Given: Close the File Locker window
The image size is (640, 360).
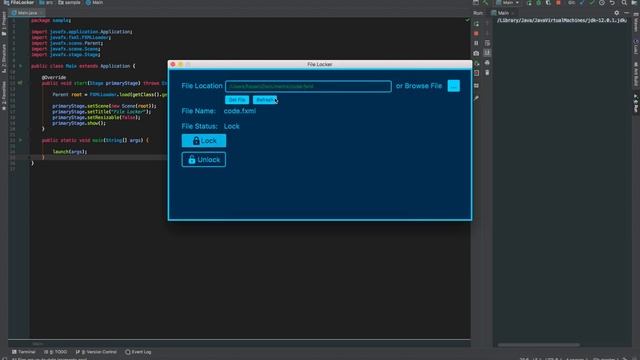Looking at the screenshot, I should (x=173, y=64).
